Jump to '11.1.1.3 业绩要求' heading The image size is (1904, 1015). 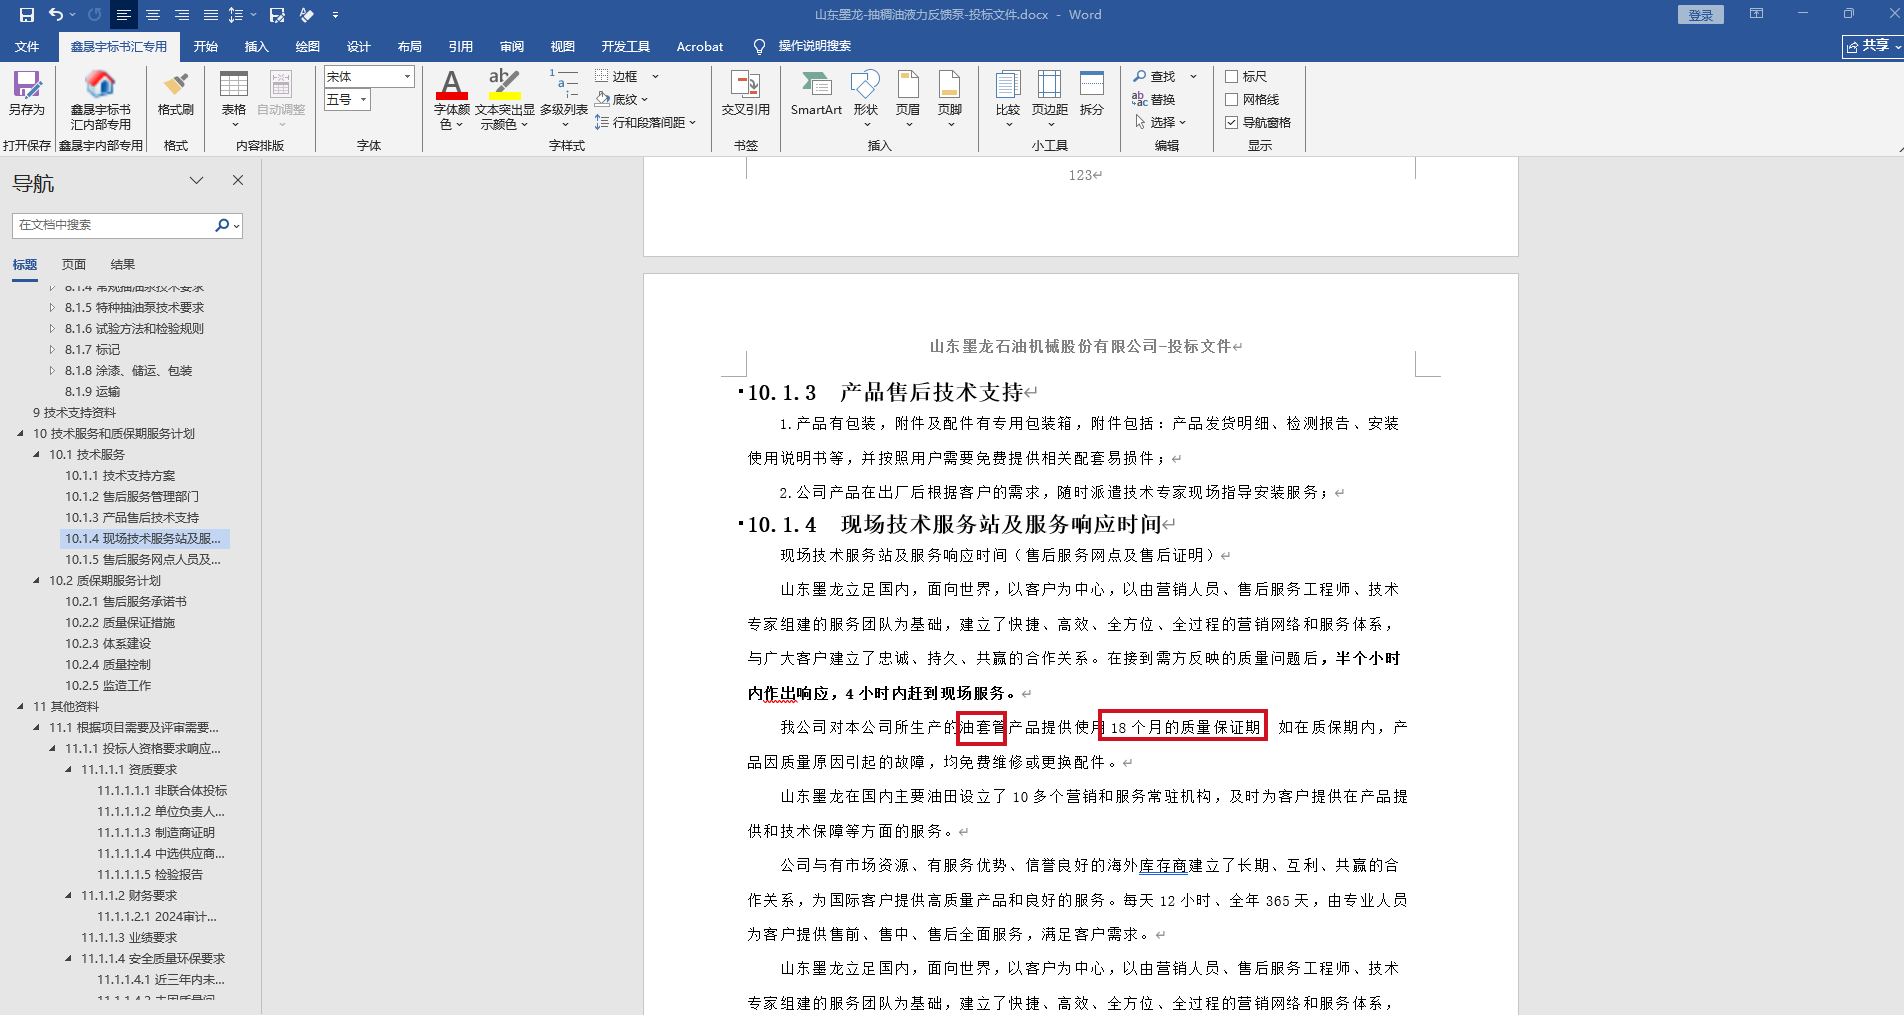(x=129, y=937)
